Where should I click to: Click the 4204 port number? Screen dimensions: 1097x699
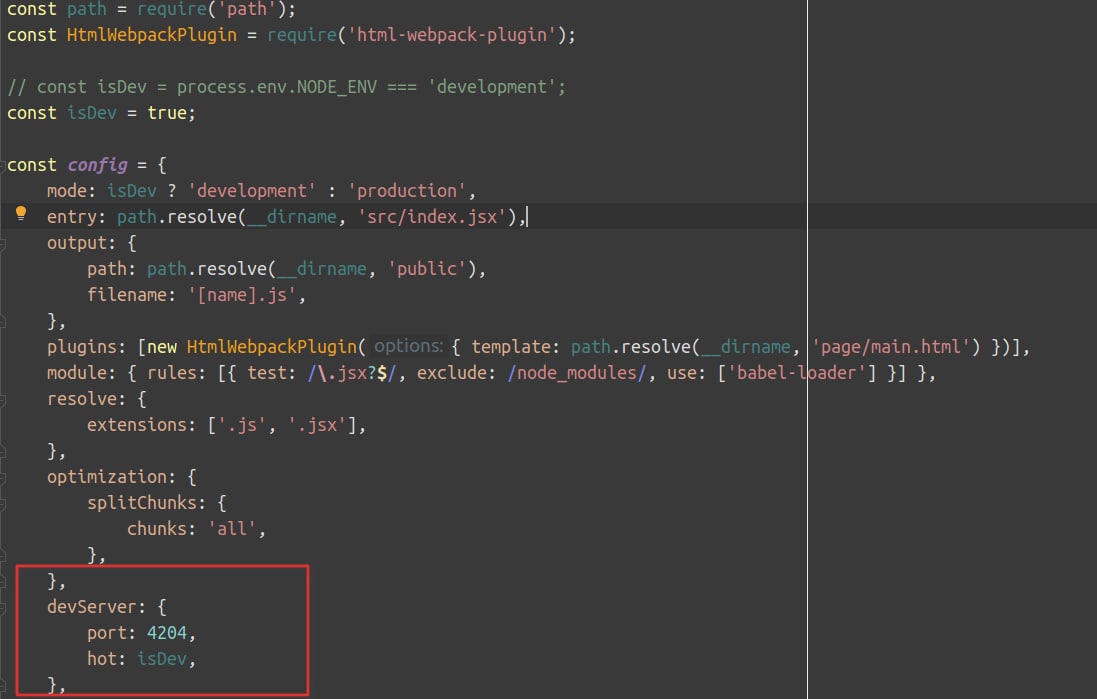click(x=167, y=633)
